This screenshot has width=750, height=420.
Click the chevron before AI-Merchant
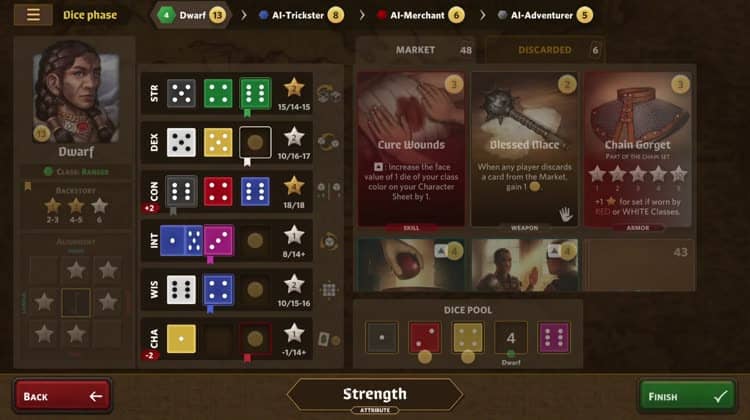tap(362, 15)
